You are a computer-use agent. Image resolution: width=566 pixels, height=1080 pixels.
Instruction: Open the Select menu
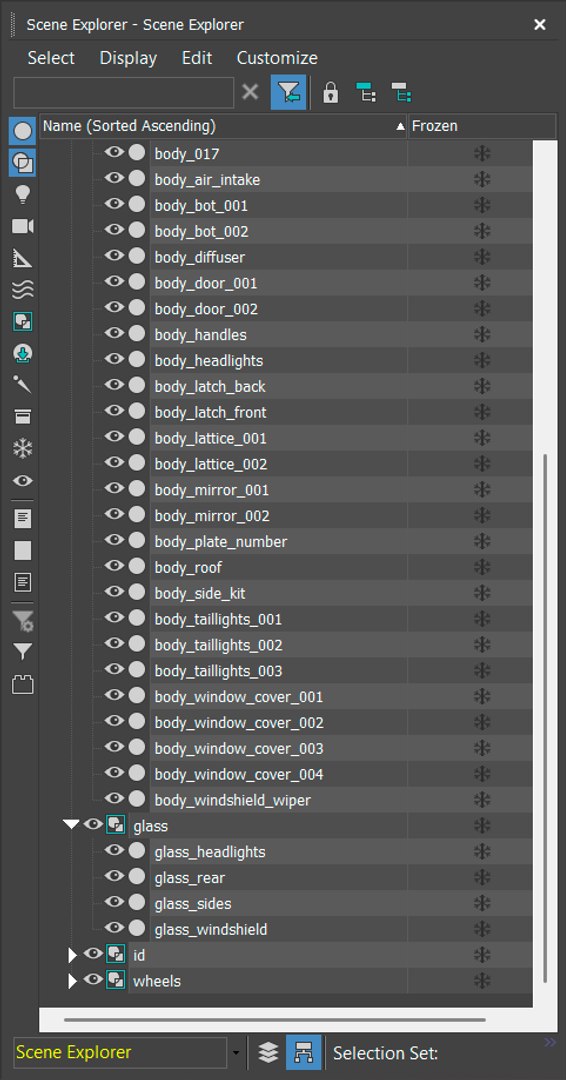pyautogui.click(x=51, y=58)
